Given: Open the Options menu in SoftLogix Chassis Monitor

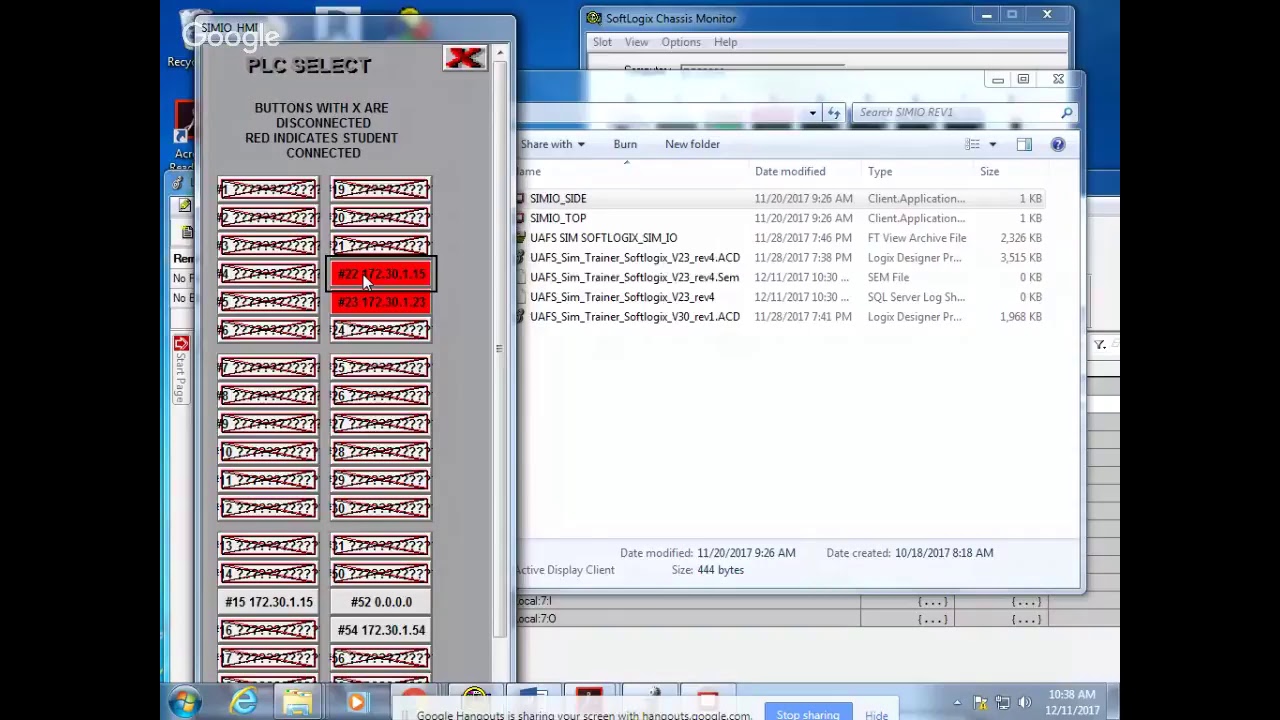Looking at the screenshot, I should [680, 42].
